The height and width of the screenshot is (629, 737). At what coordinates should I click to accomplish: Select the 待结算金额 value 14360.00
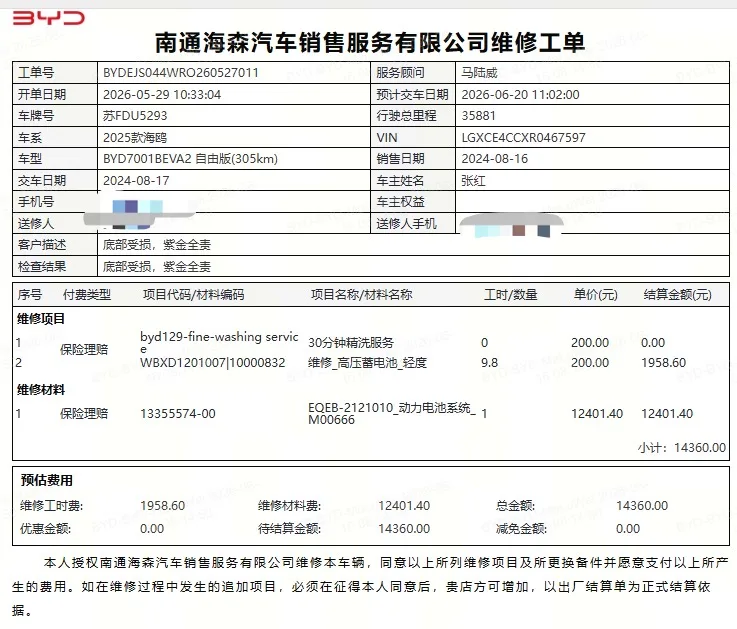point(404,529)
